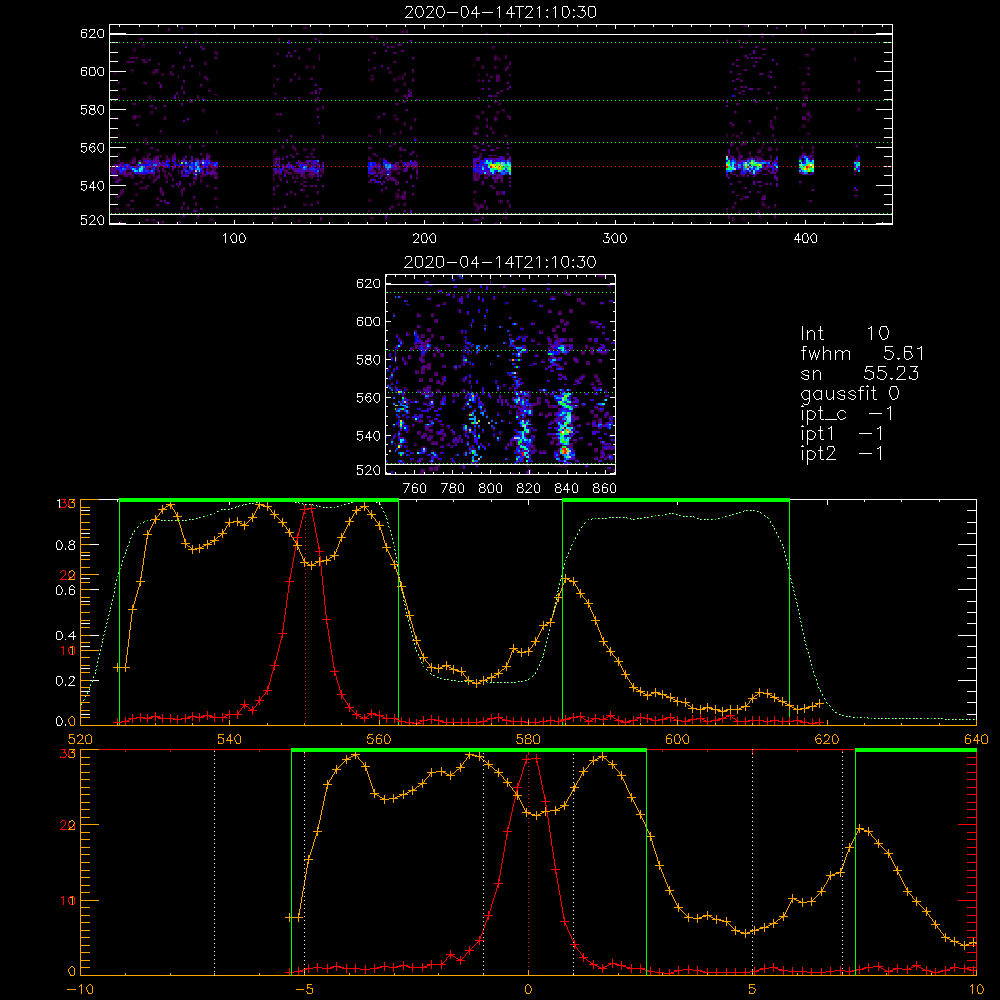
Task: Click the orange curve peak near 585 in third plot
Action: point(566,579)
